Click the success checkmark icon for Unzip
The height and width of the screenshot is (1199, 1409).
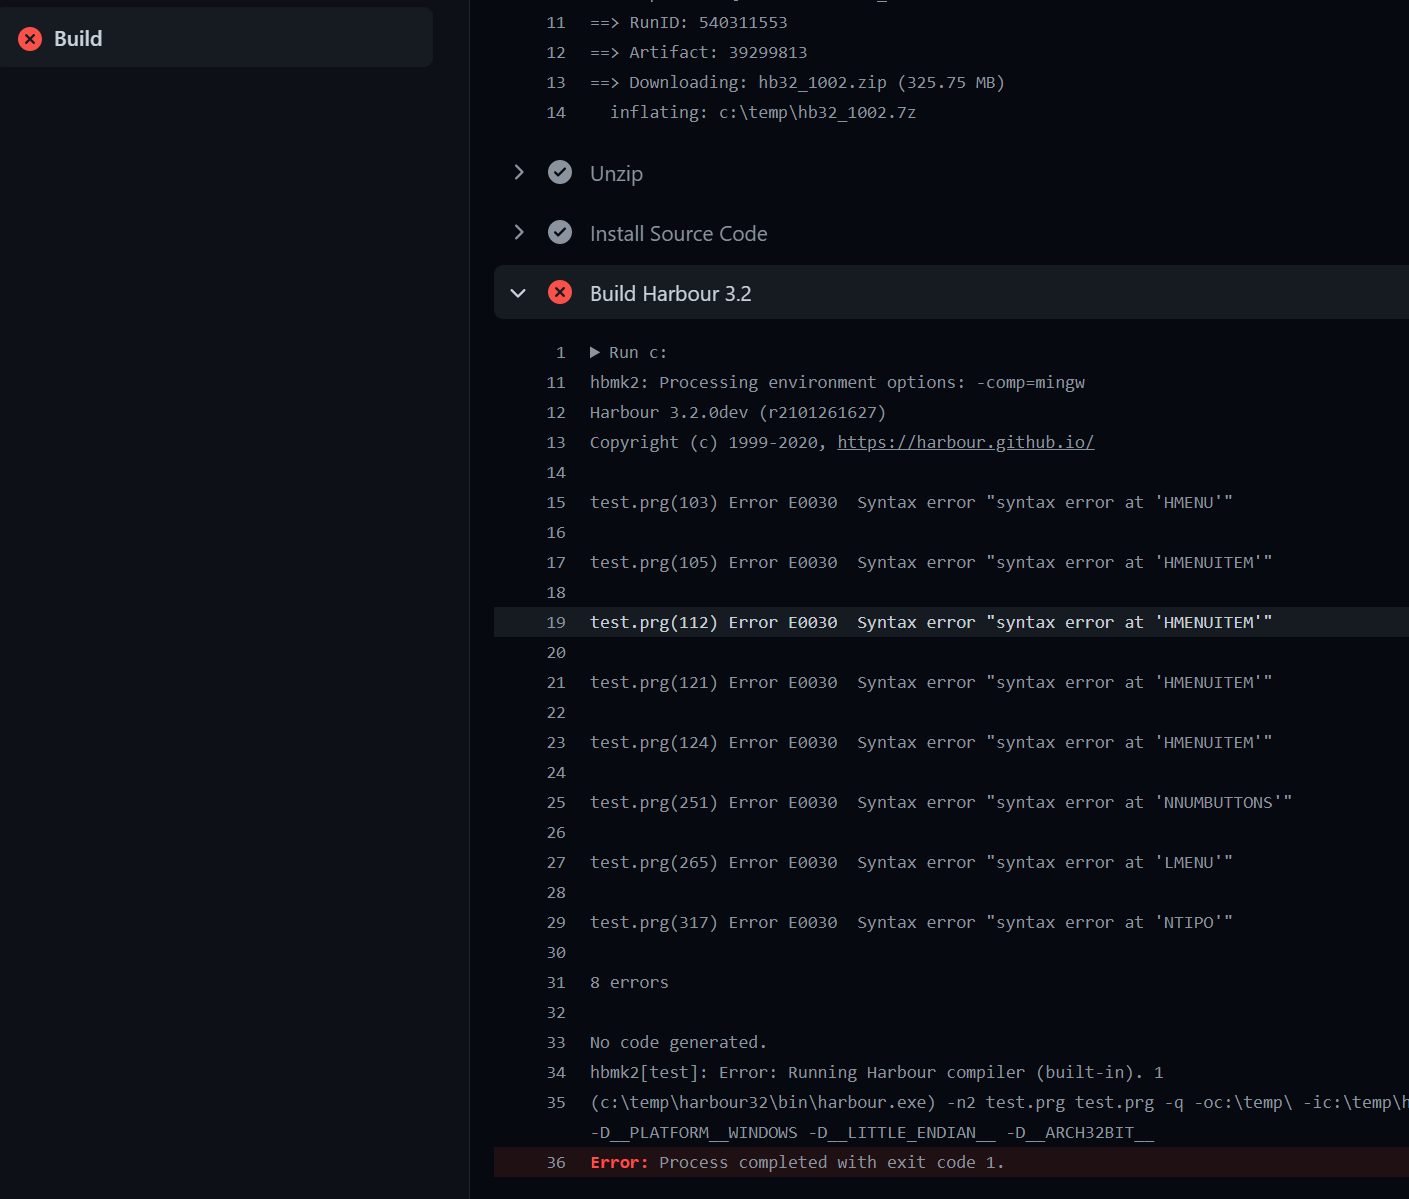click(x=560, y=173)
